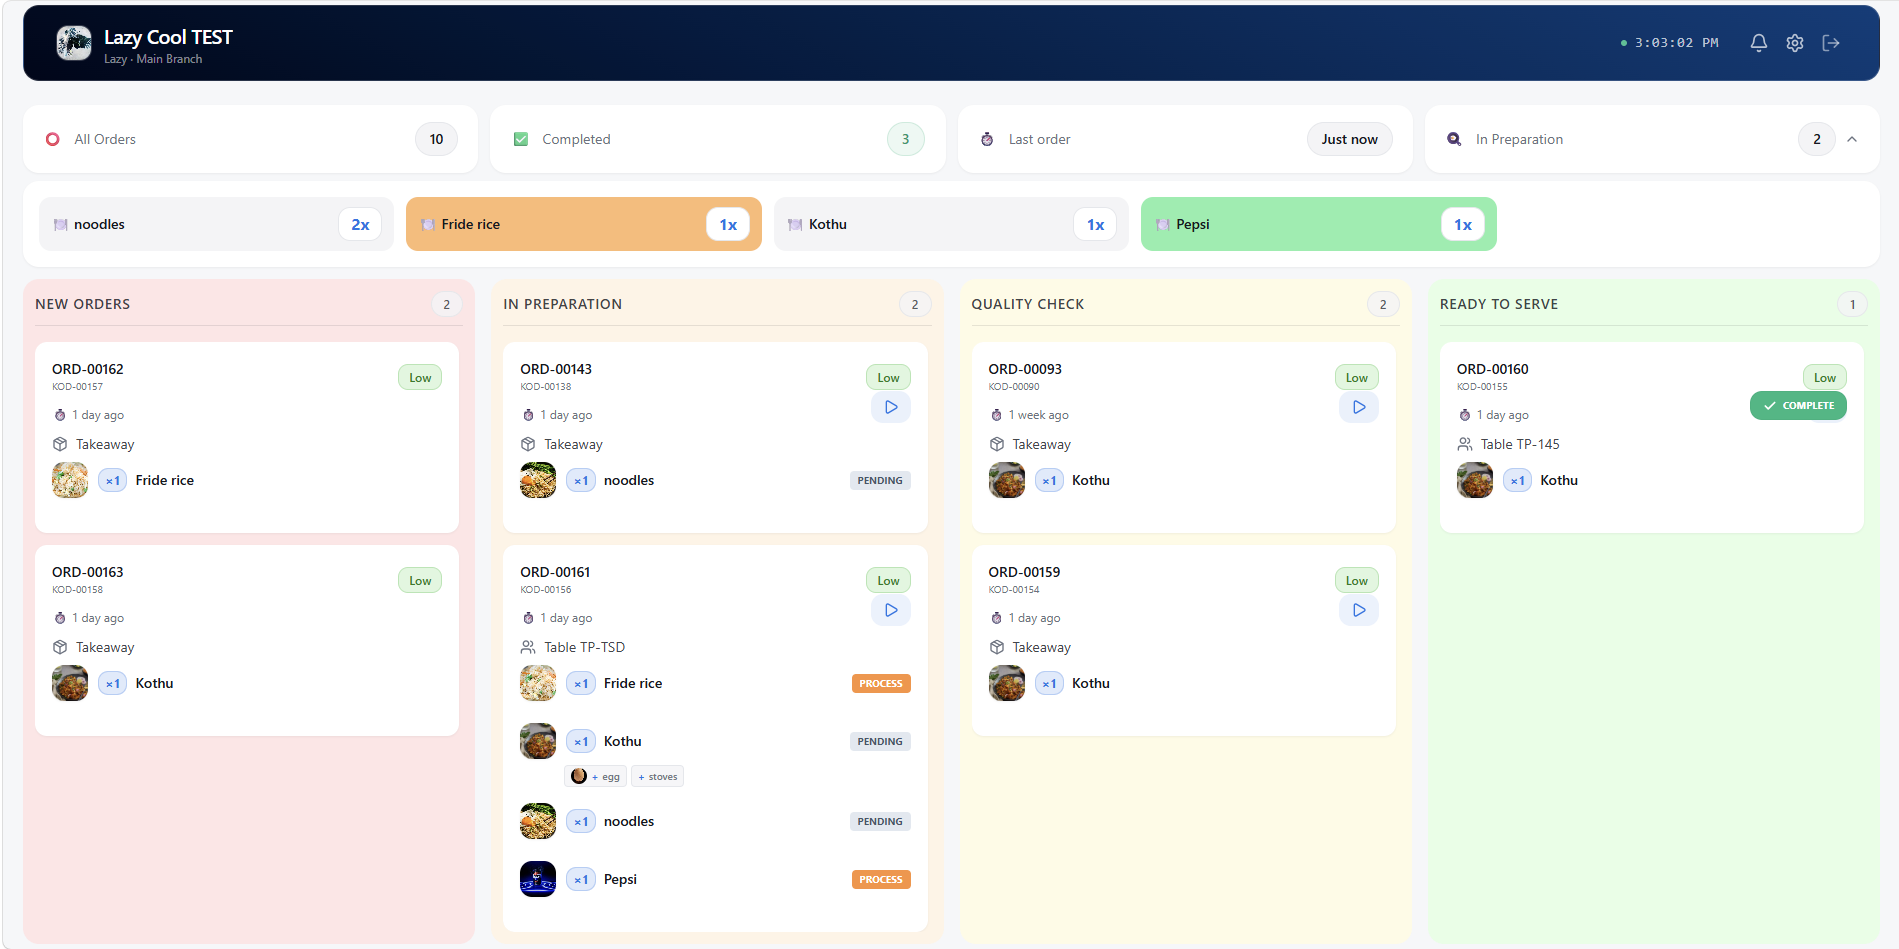Click play icon on ORD-00159
Image resolution: width=1899 pixels, height=949 pixels.
[x=1359, y=610]
